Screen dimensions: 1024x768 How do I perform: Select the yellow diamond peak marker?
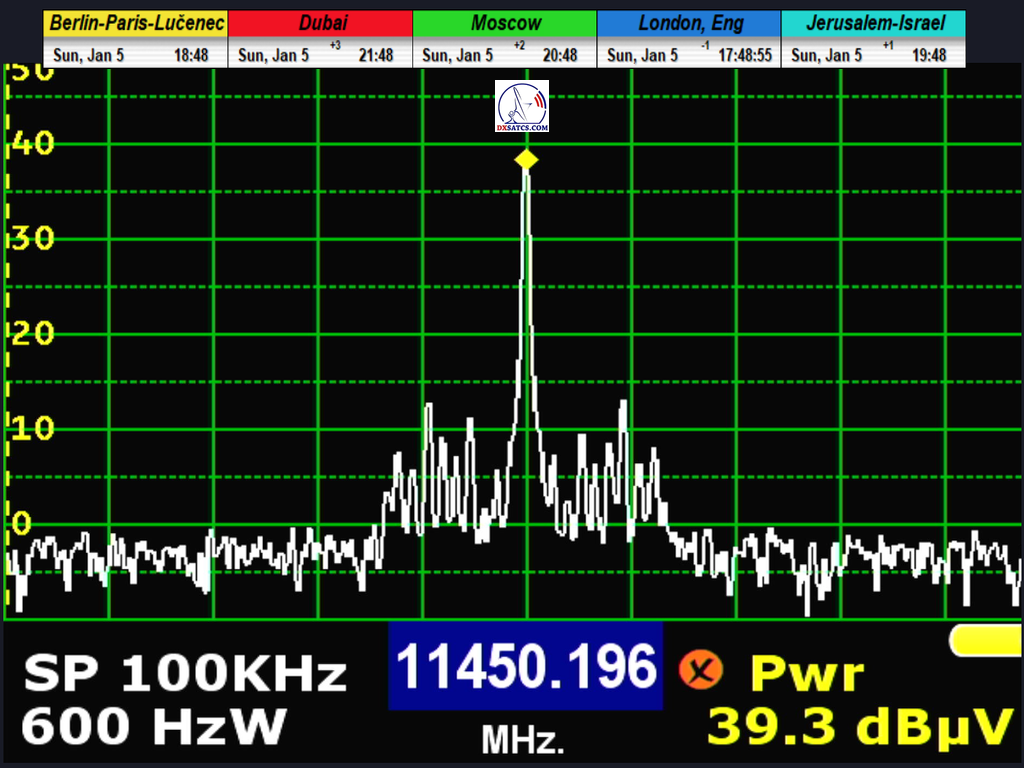click(526, 160)
